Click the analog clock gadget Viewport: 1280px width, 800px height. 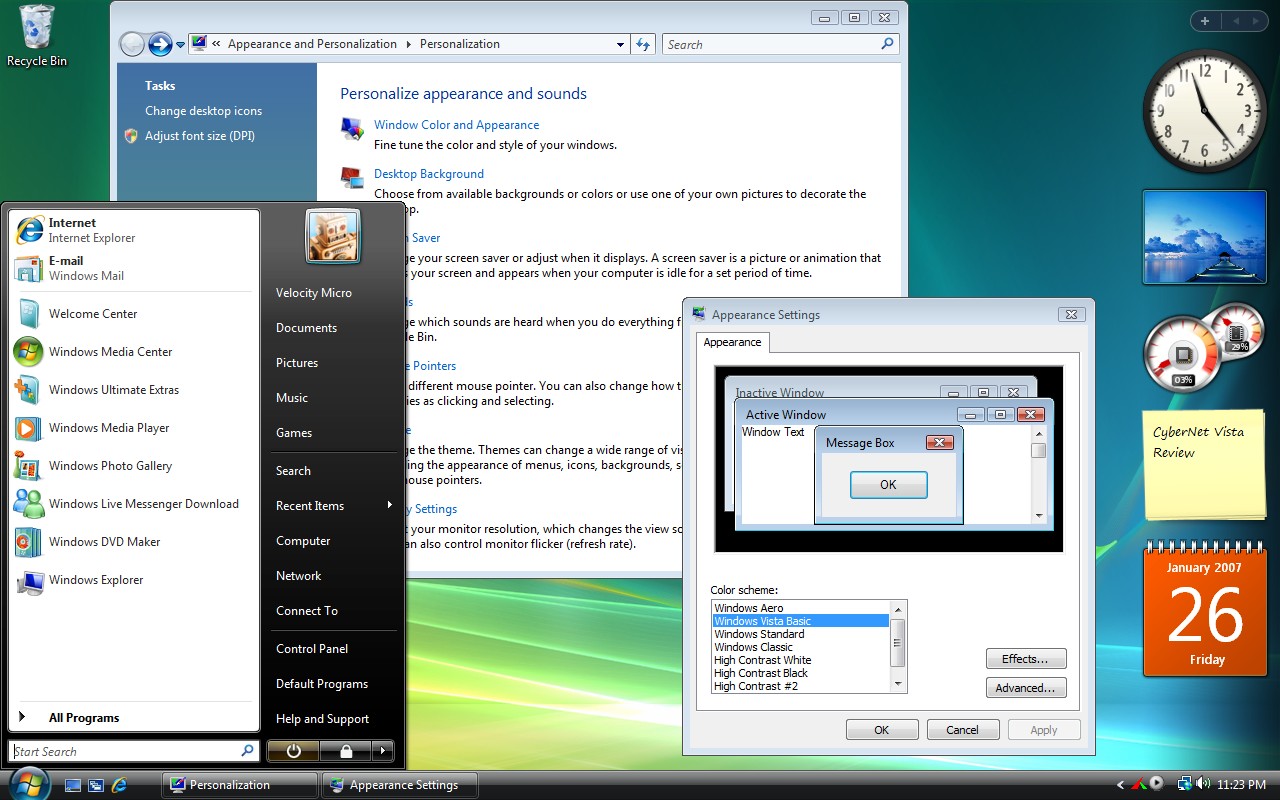(1204, 111)
